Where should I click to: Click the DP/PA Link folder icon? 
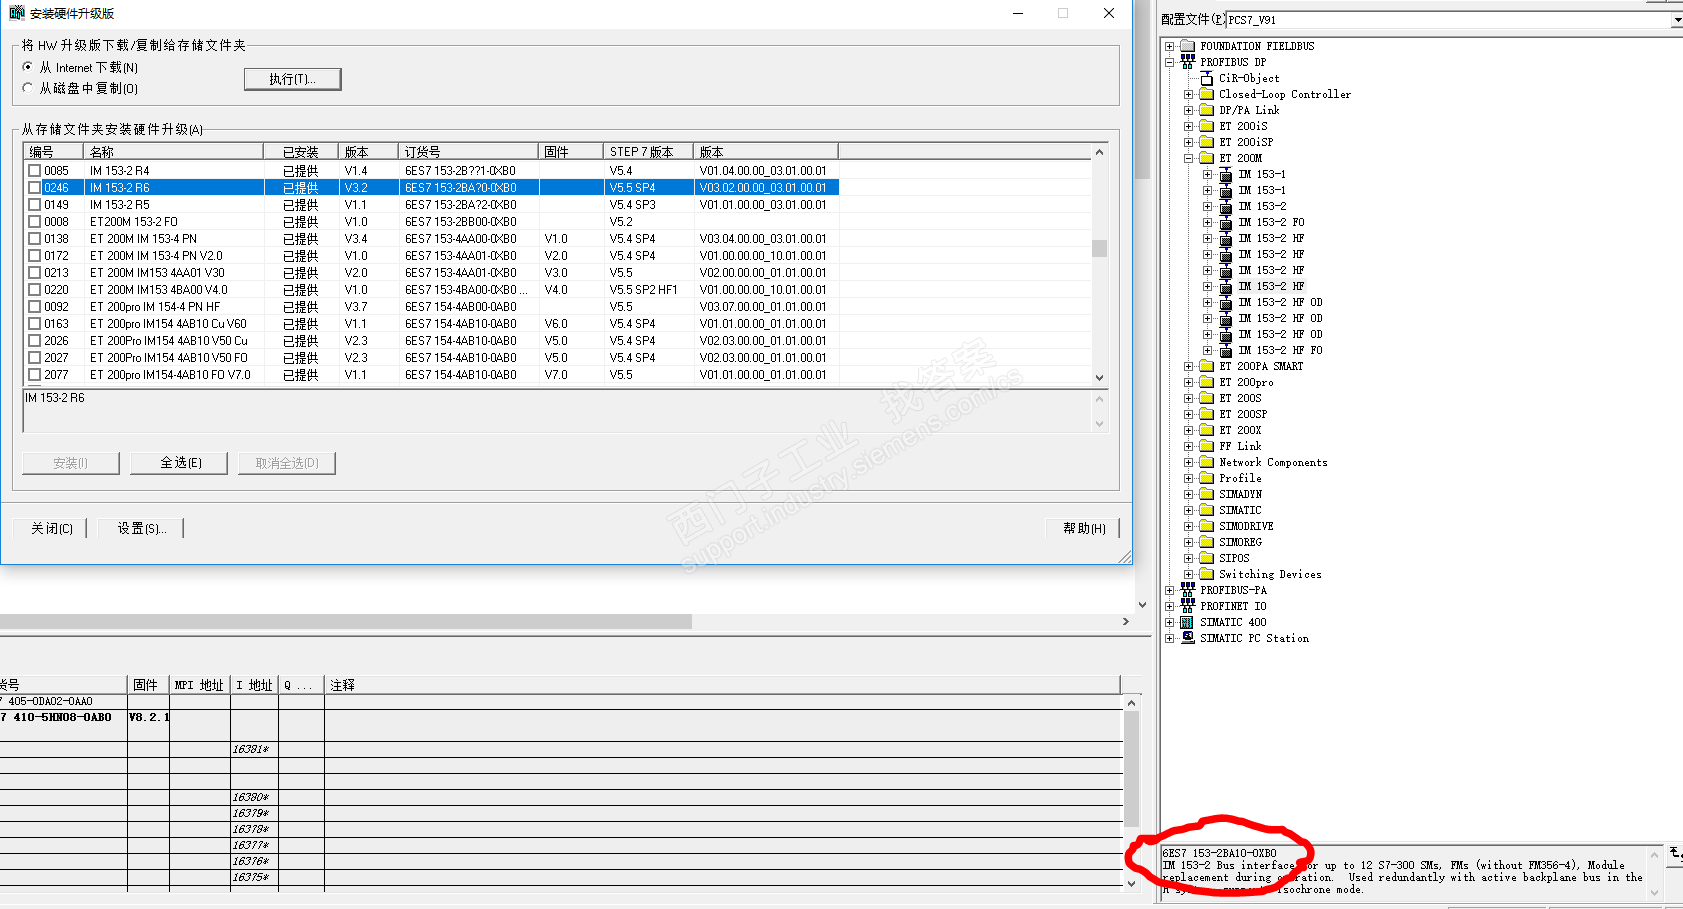(1206, 110)
